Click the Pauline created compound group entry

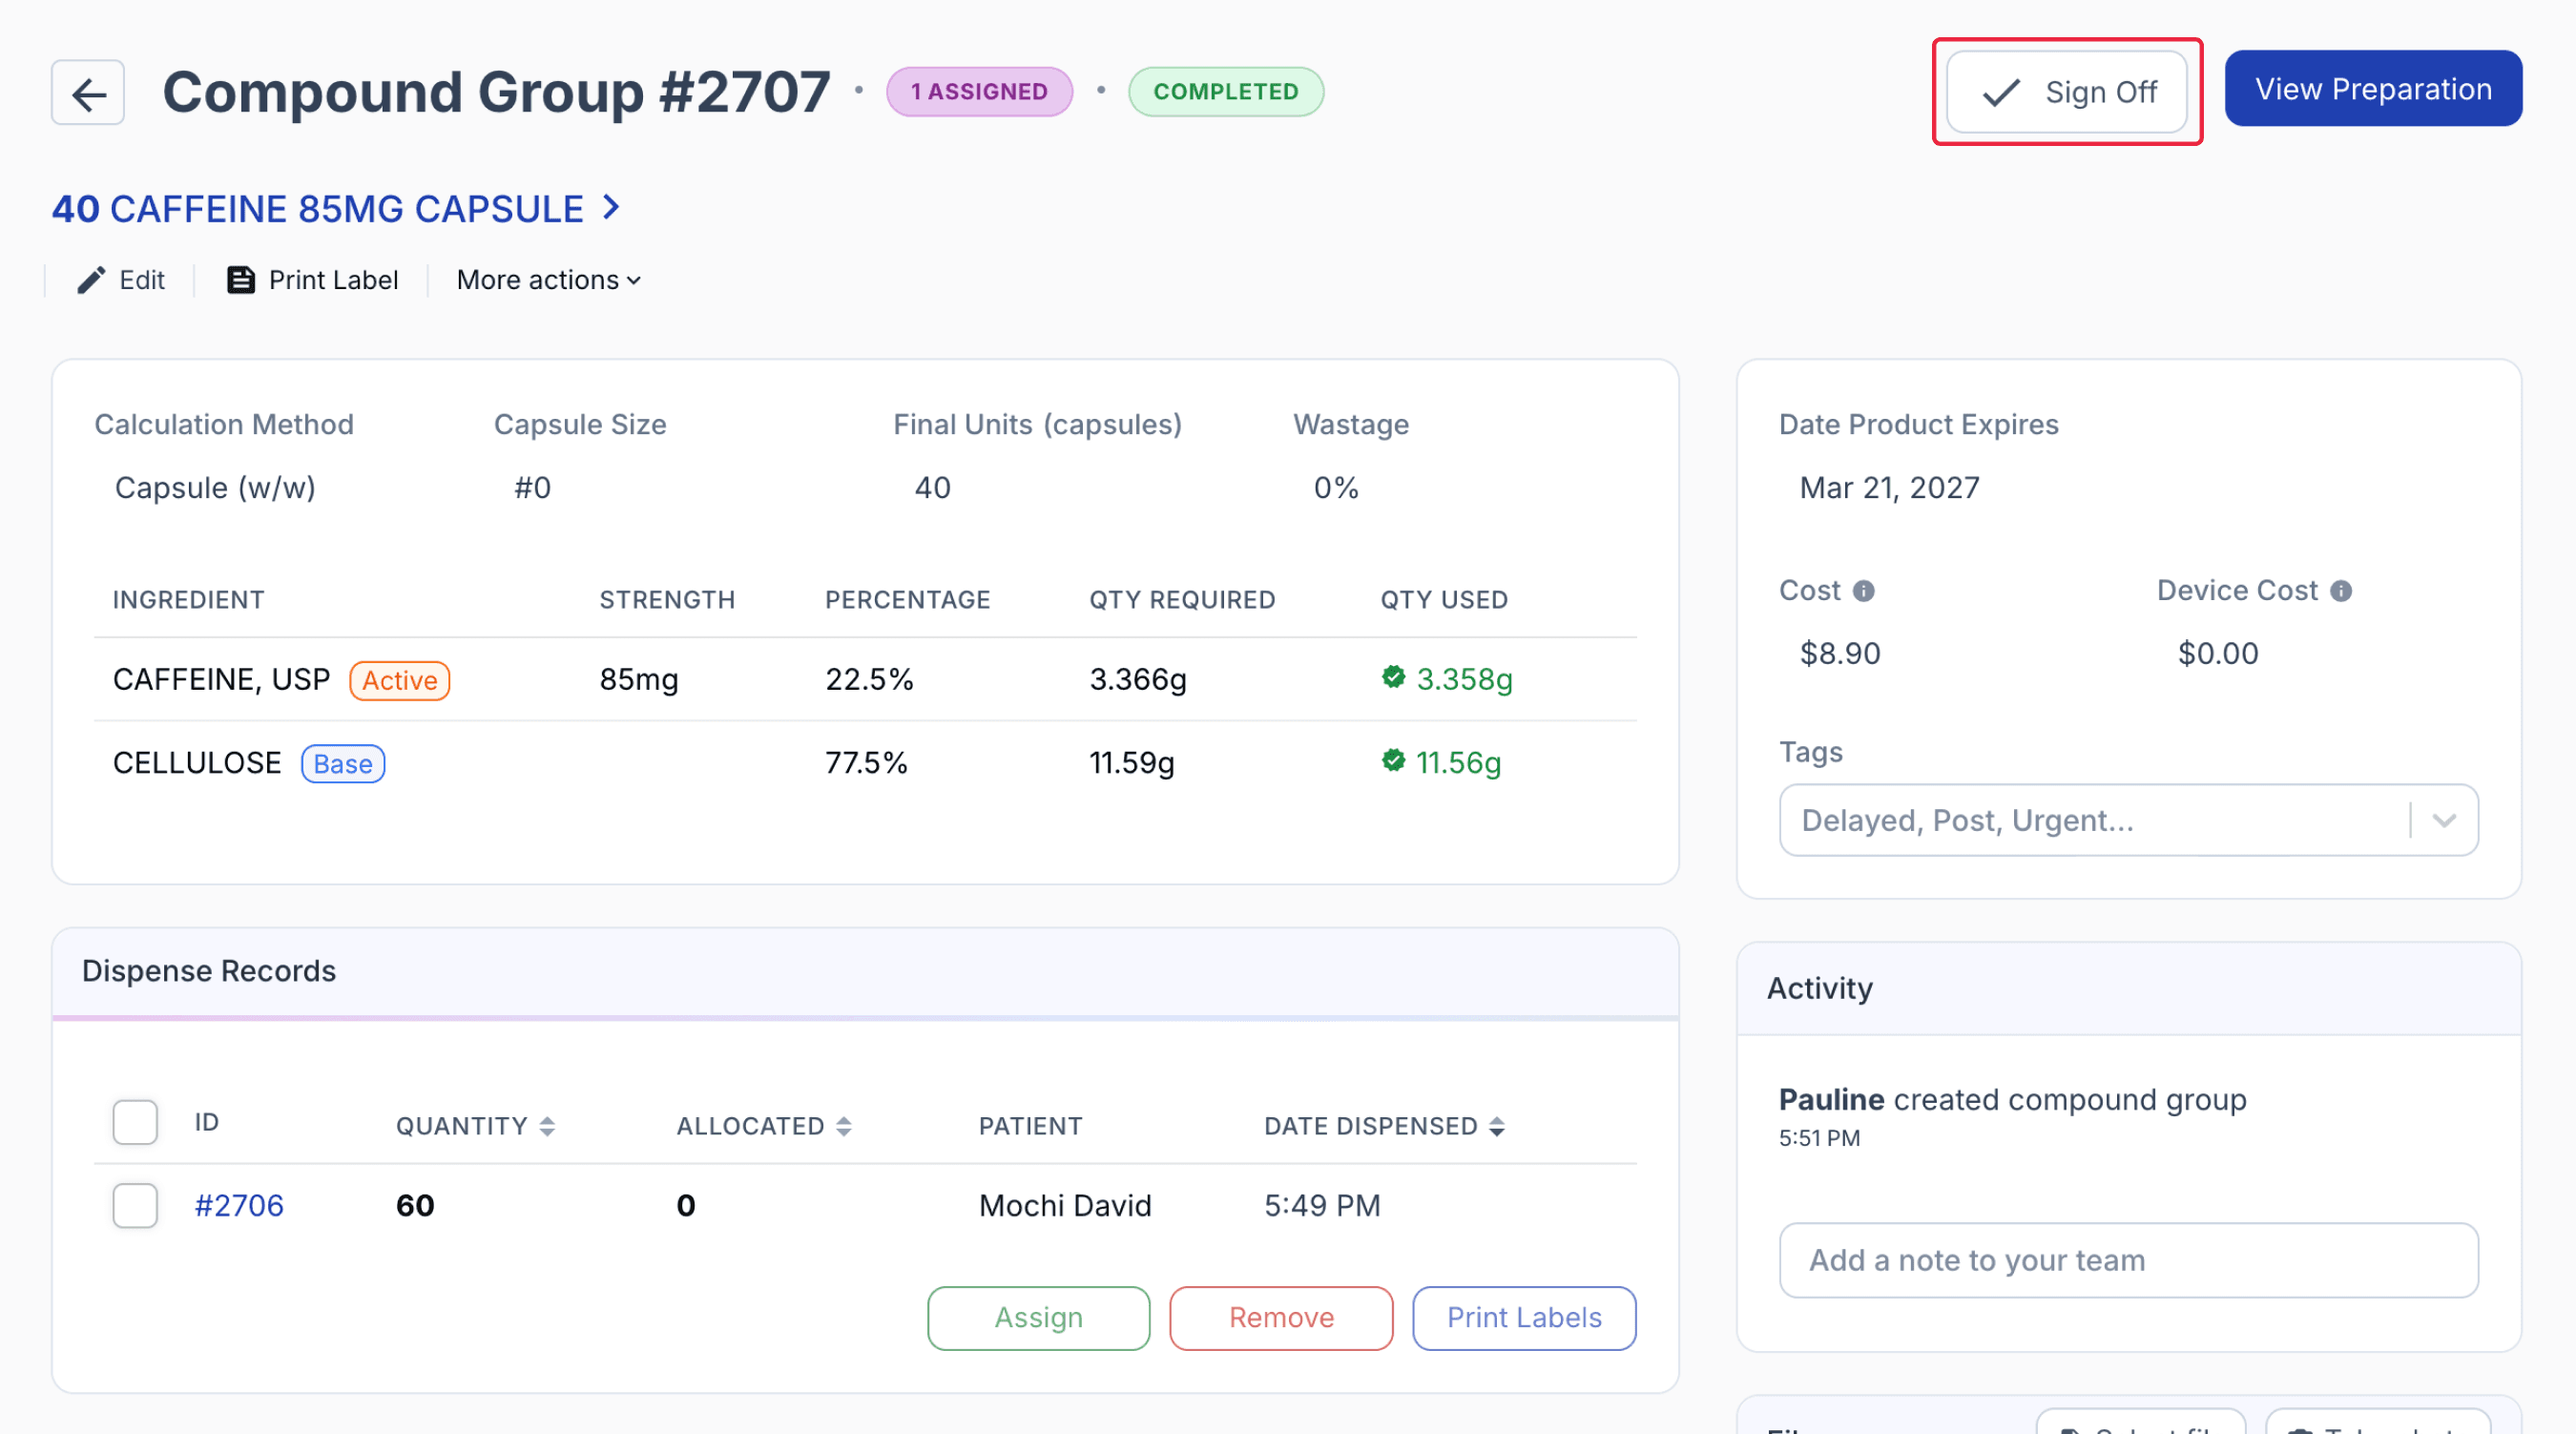click(x=2012, y=1100)
